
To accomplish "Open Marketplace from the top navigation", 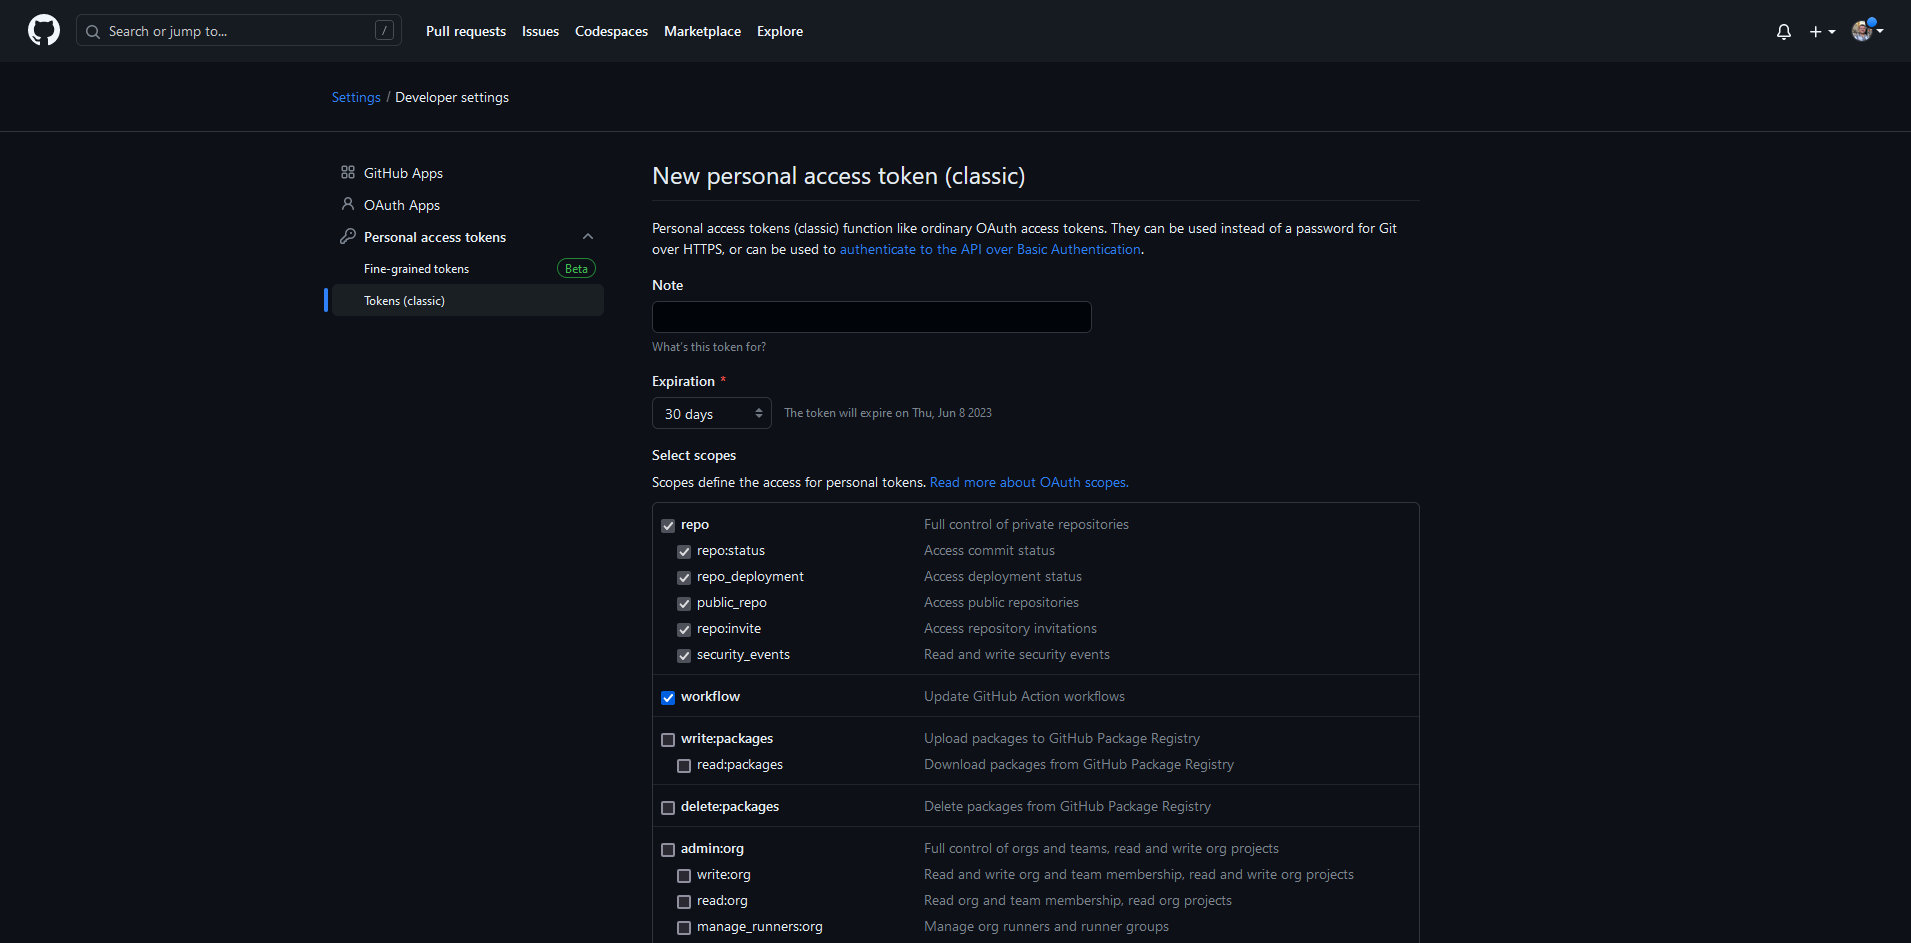I will point(702,31).
